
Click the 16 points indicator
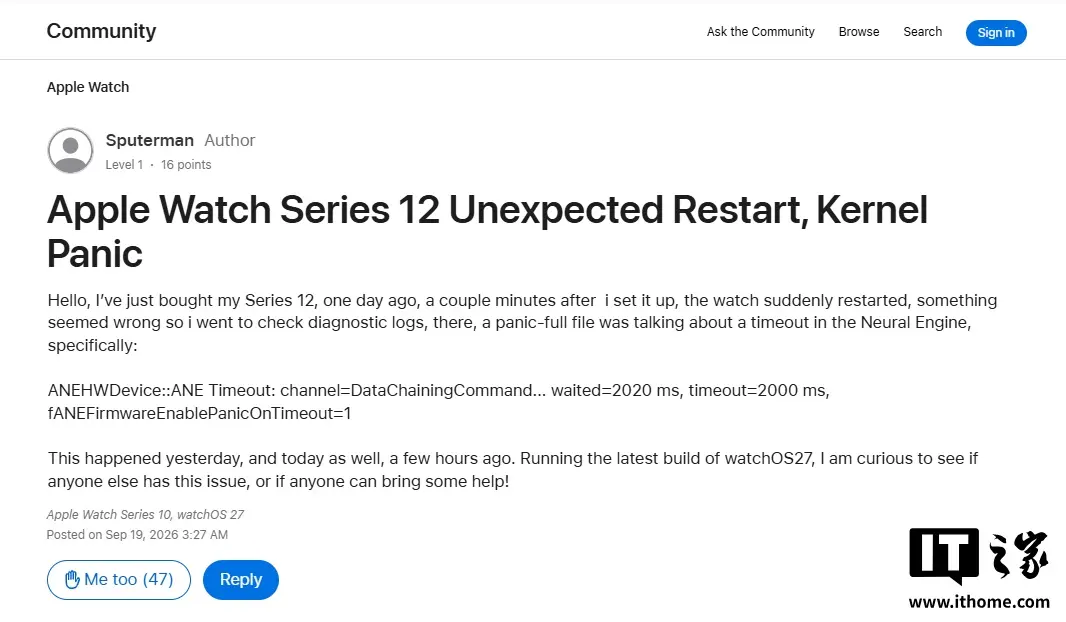tap(186, 165)
